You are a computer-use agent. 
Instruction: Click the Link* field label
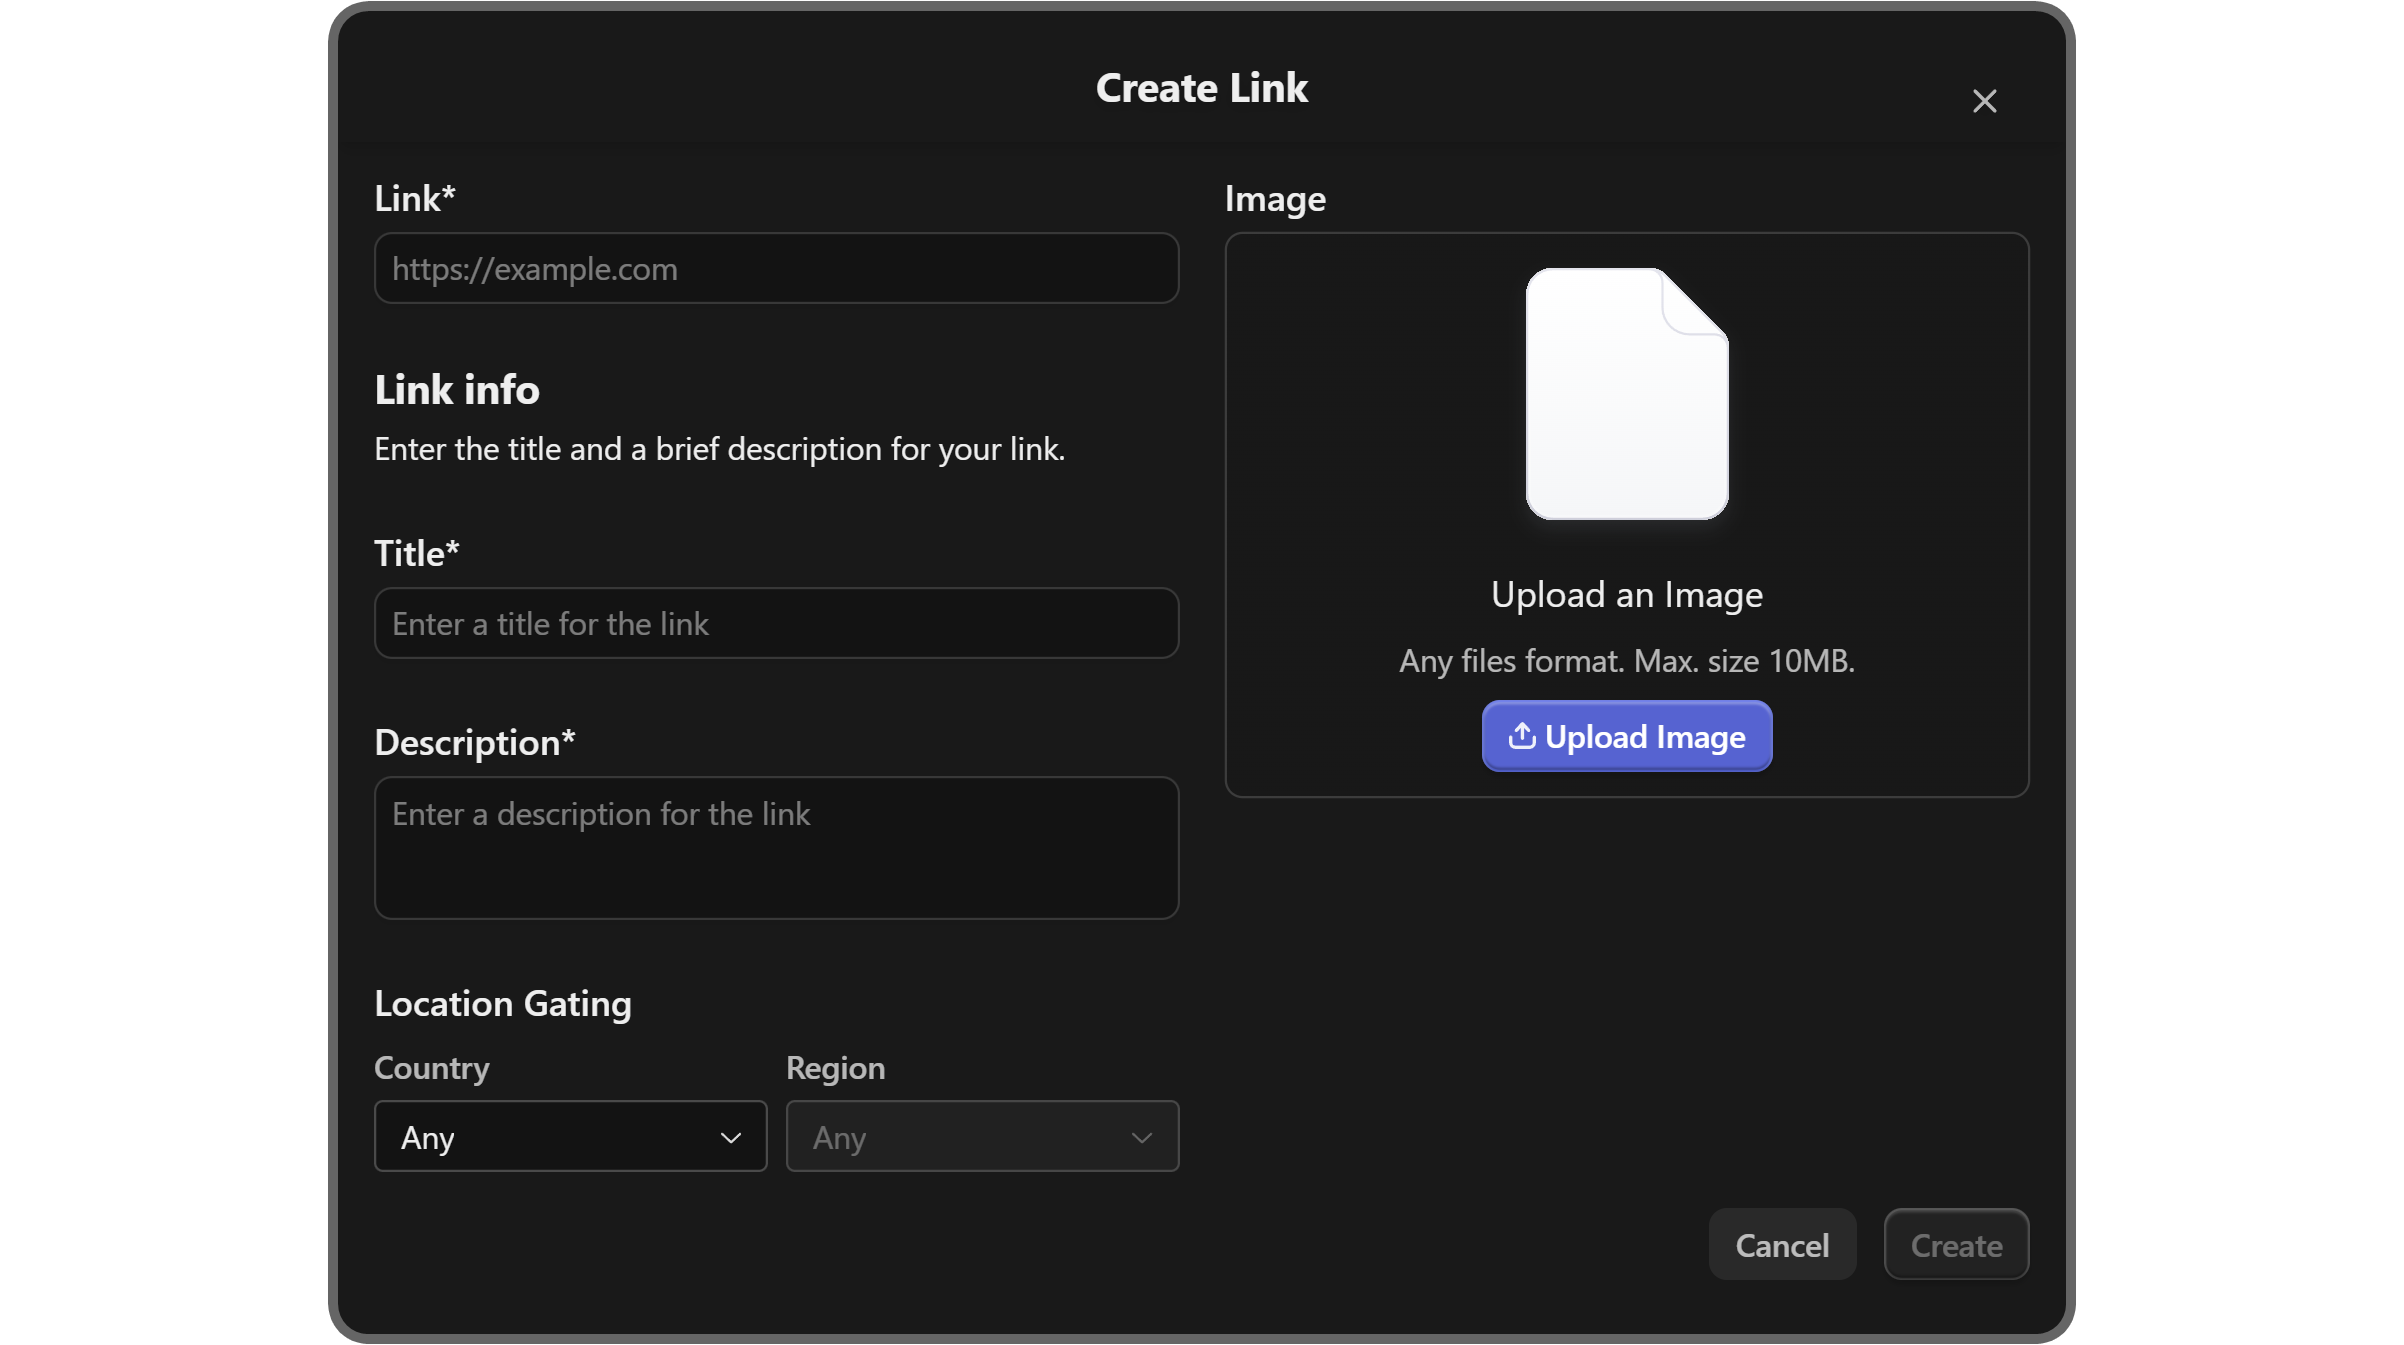coord(414,198)
